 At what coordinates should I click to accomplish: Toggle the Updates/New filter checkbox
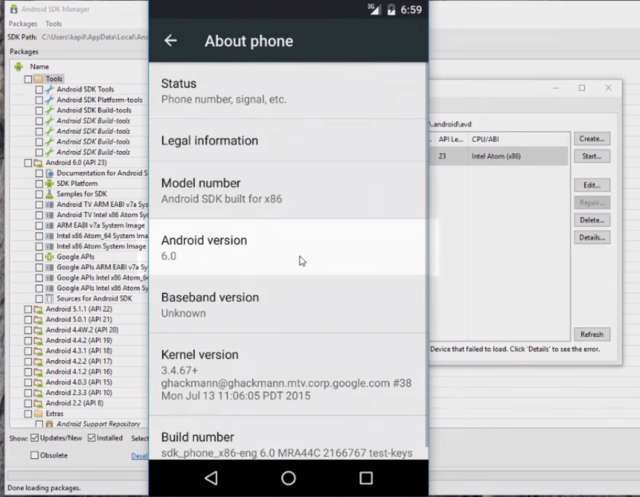(34, 438)
